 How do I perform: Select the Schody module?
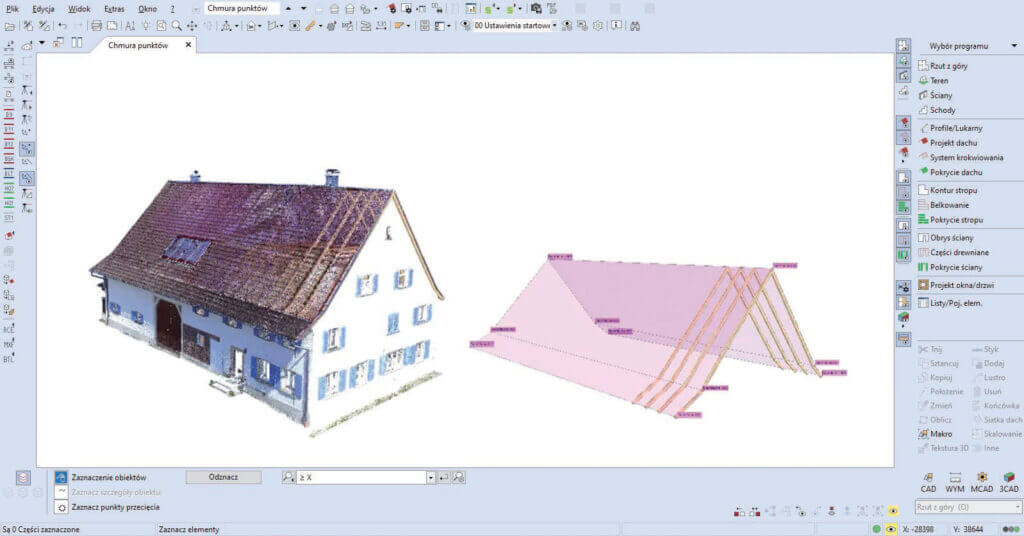936,110
